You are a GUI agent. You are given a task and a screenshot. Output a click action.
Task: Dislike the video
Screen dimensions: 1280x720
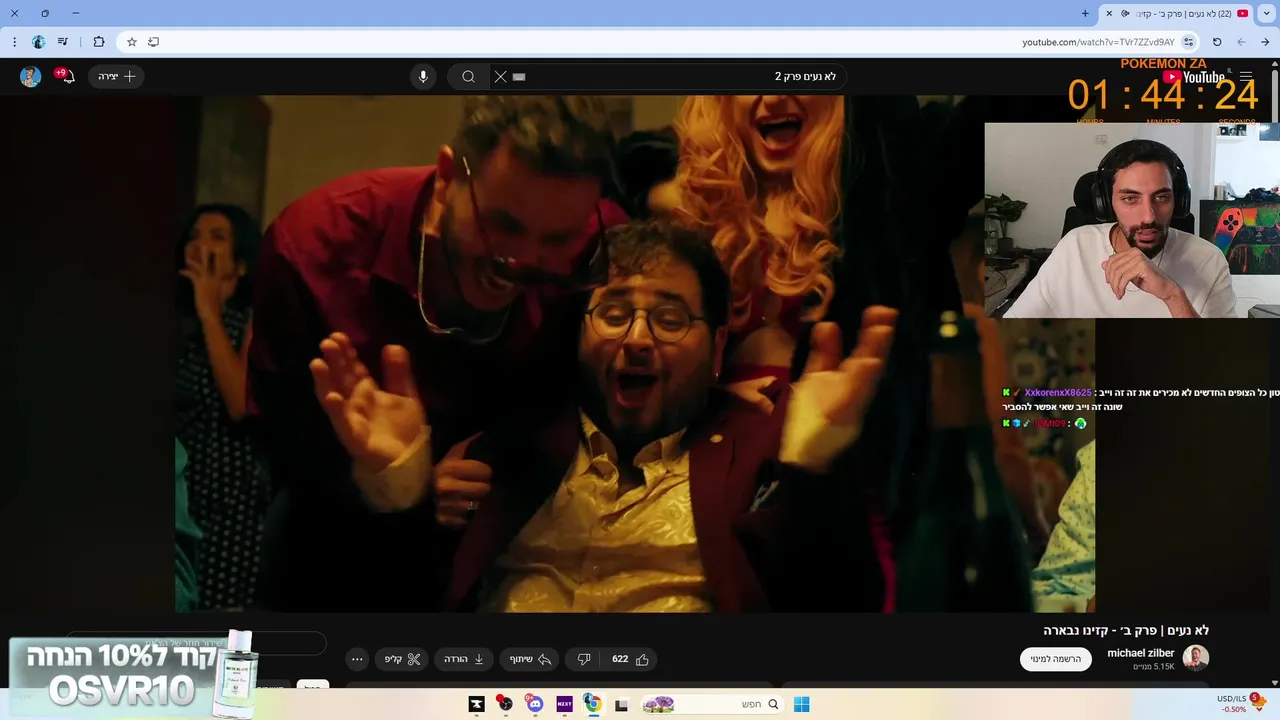click(584, 659)
